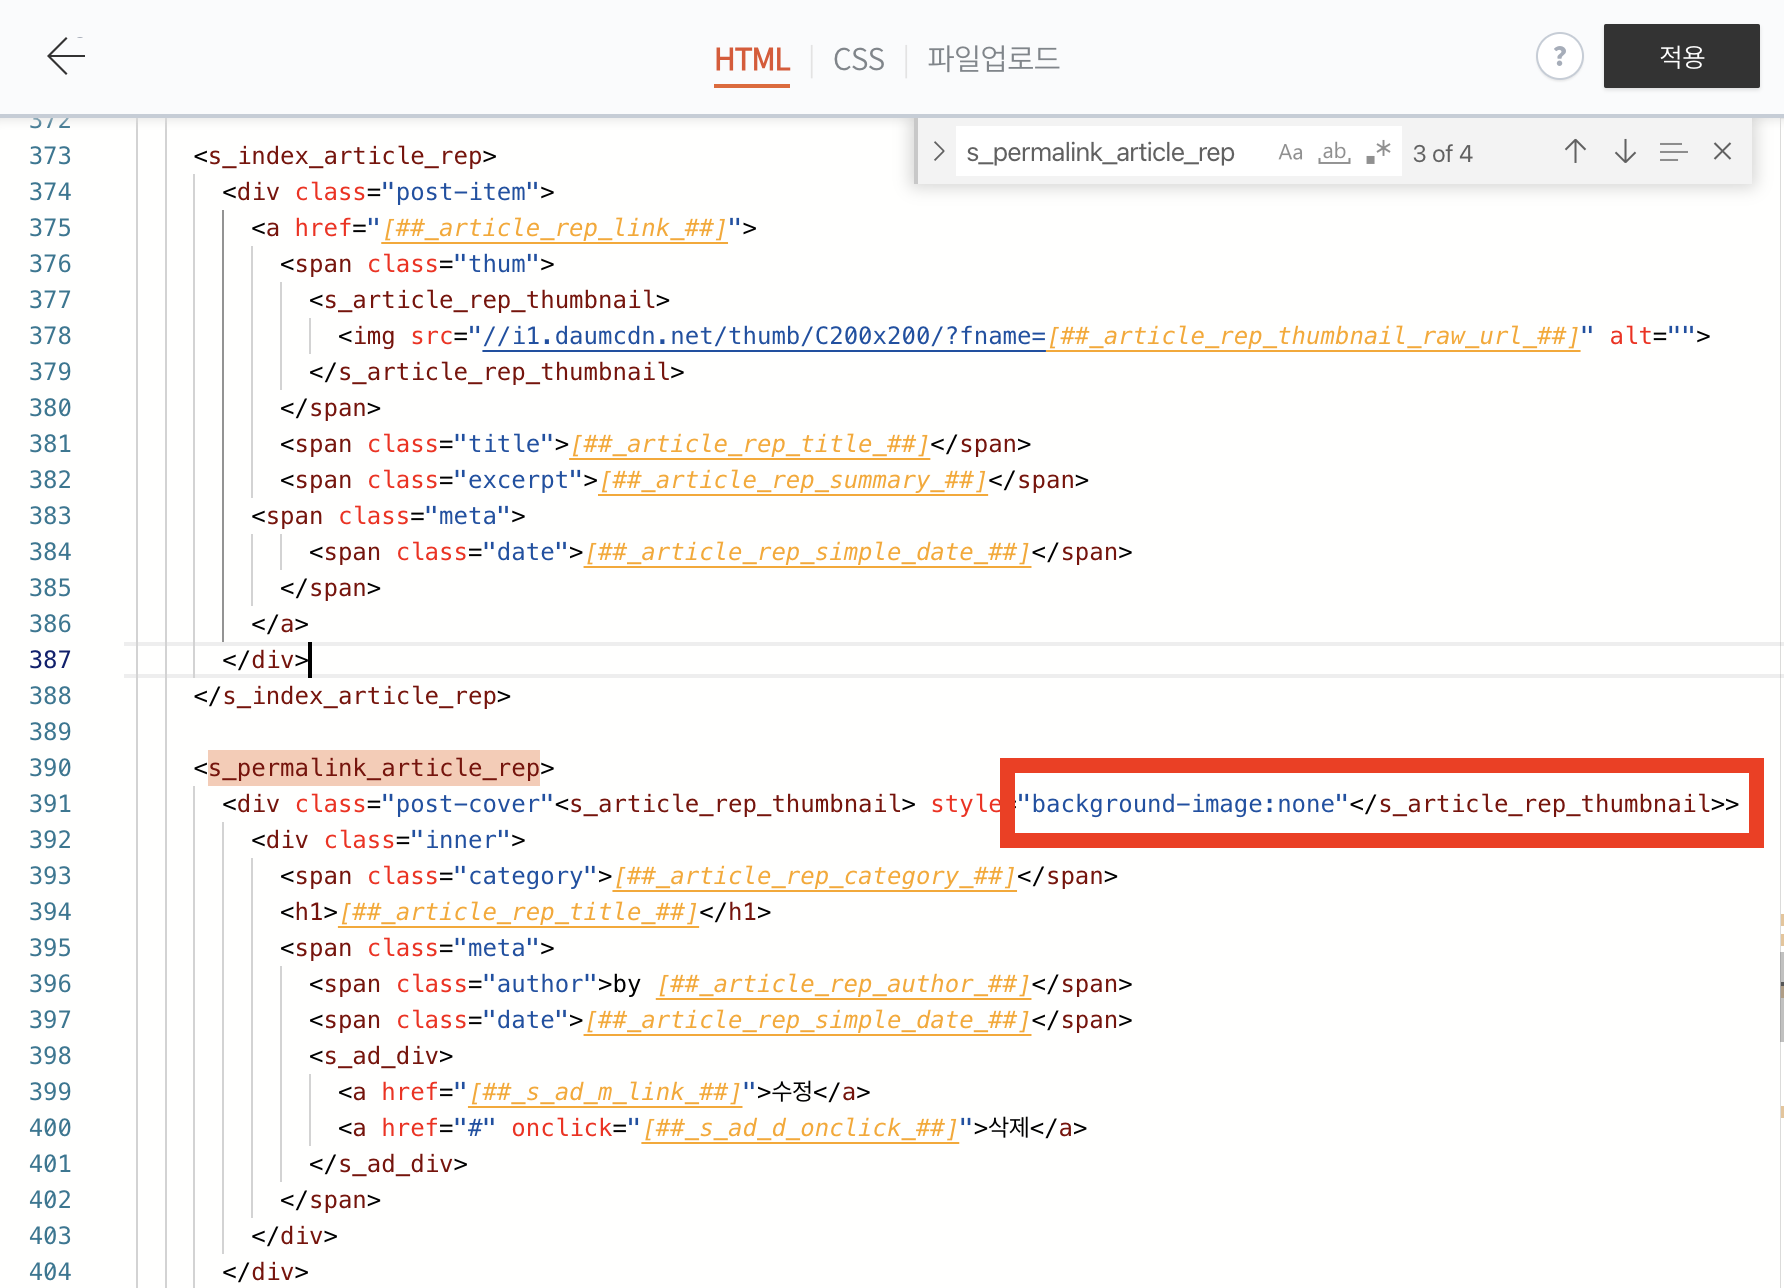
Task: Select [##_s_ad_d_onclick_##] placeholder
Action: click(x=800, y=1128)
